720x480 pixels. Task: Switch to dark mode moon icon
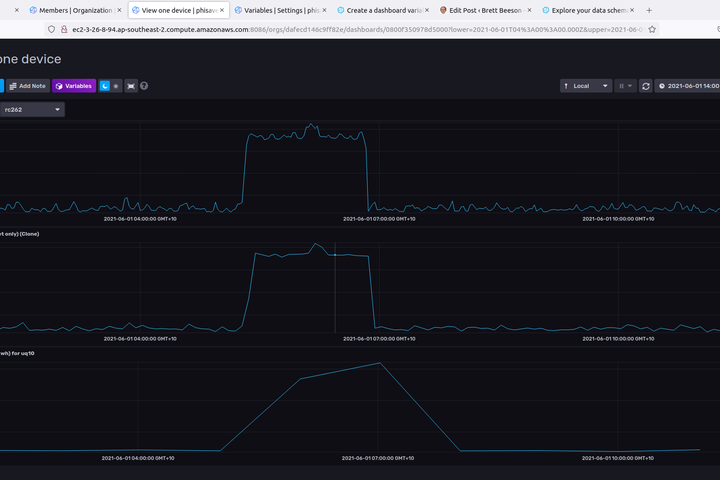click(105, 86)
